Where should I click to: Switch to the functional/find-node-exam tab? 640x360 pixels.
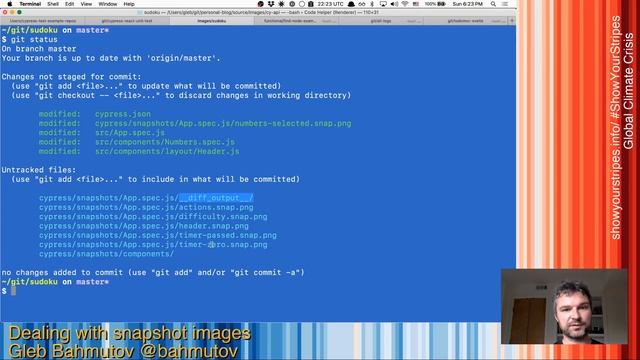click(x=296, y=20)
